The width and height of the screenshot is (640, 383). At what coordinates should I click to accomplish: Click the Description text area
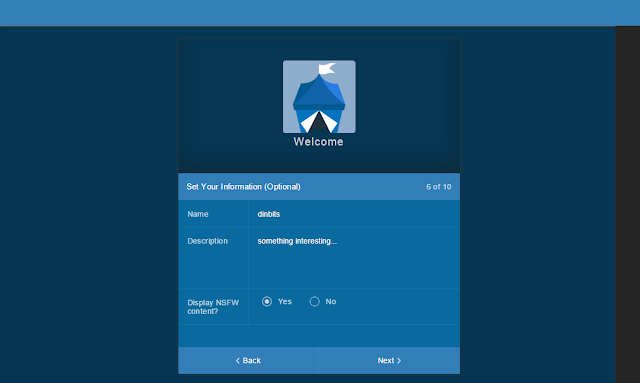pos(354,258)
